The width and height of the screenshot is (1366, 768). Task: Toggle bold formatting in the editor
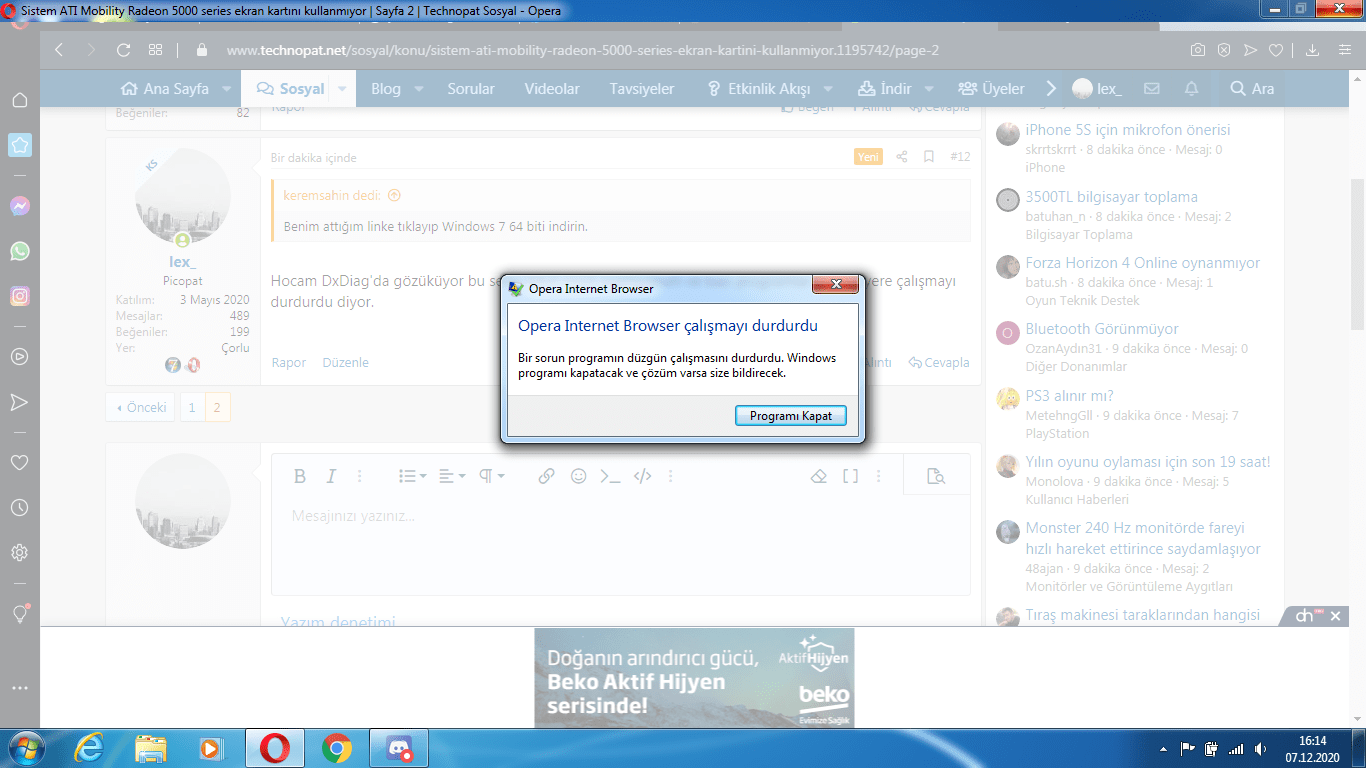(299, 476)
